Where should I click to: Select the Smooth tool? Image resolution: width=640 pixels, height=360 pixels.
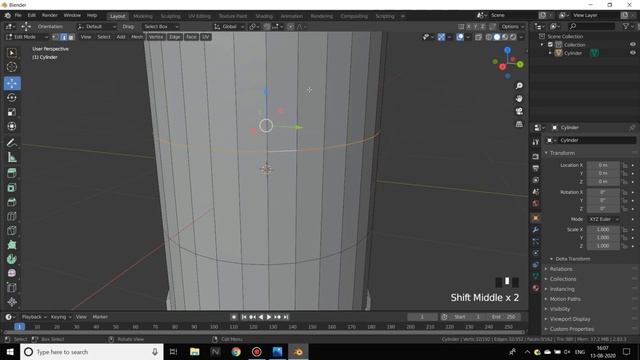click(x=12, y=273)
